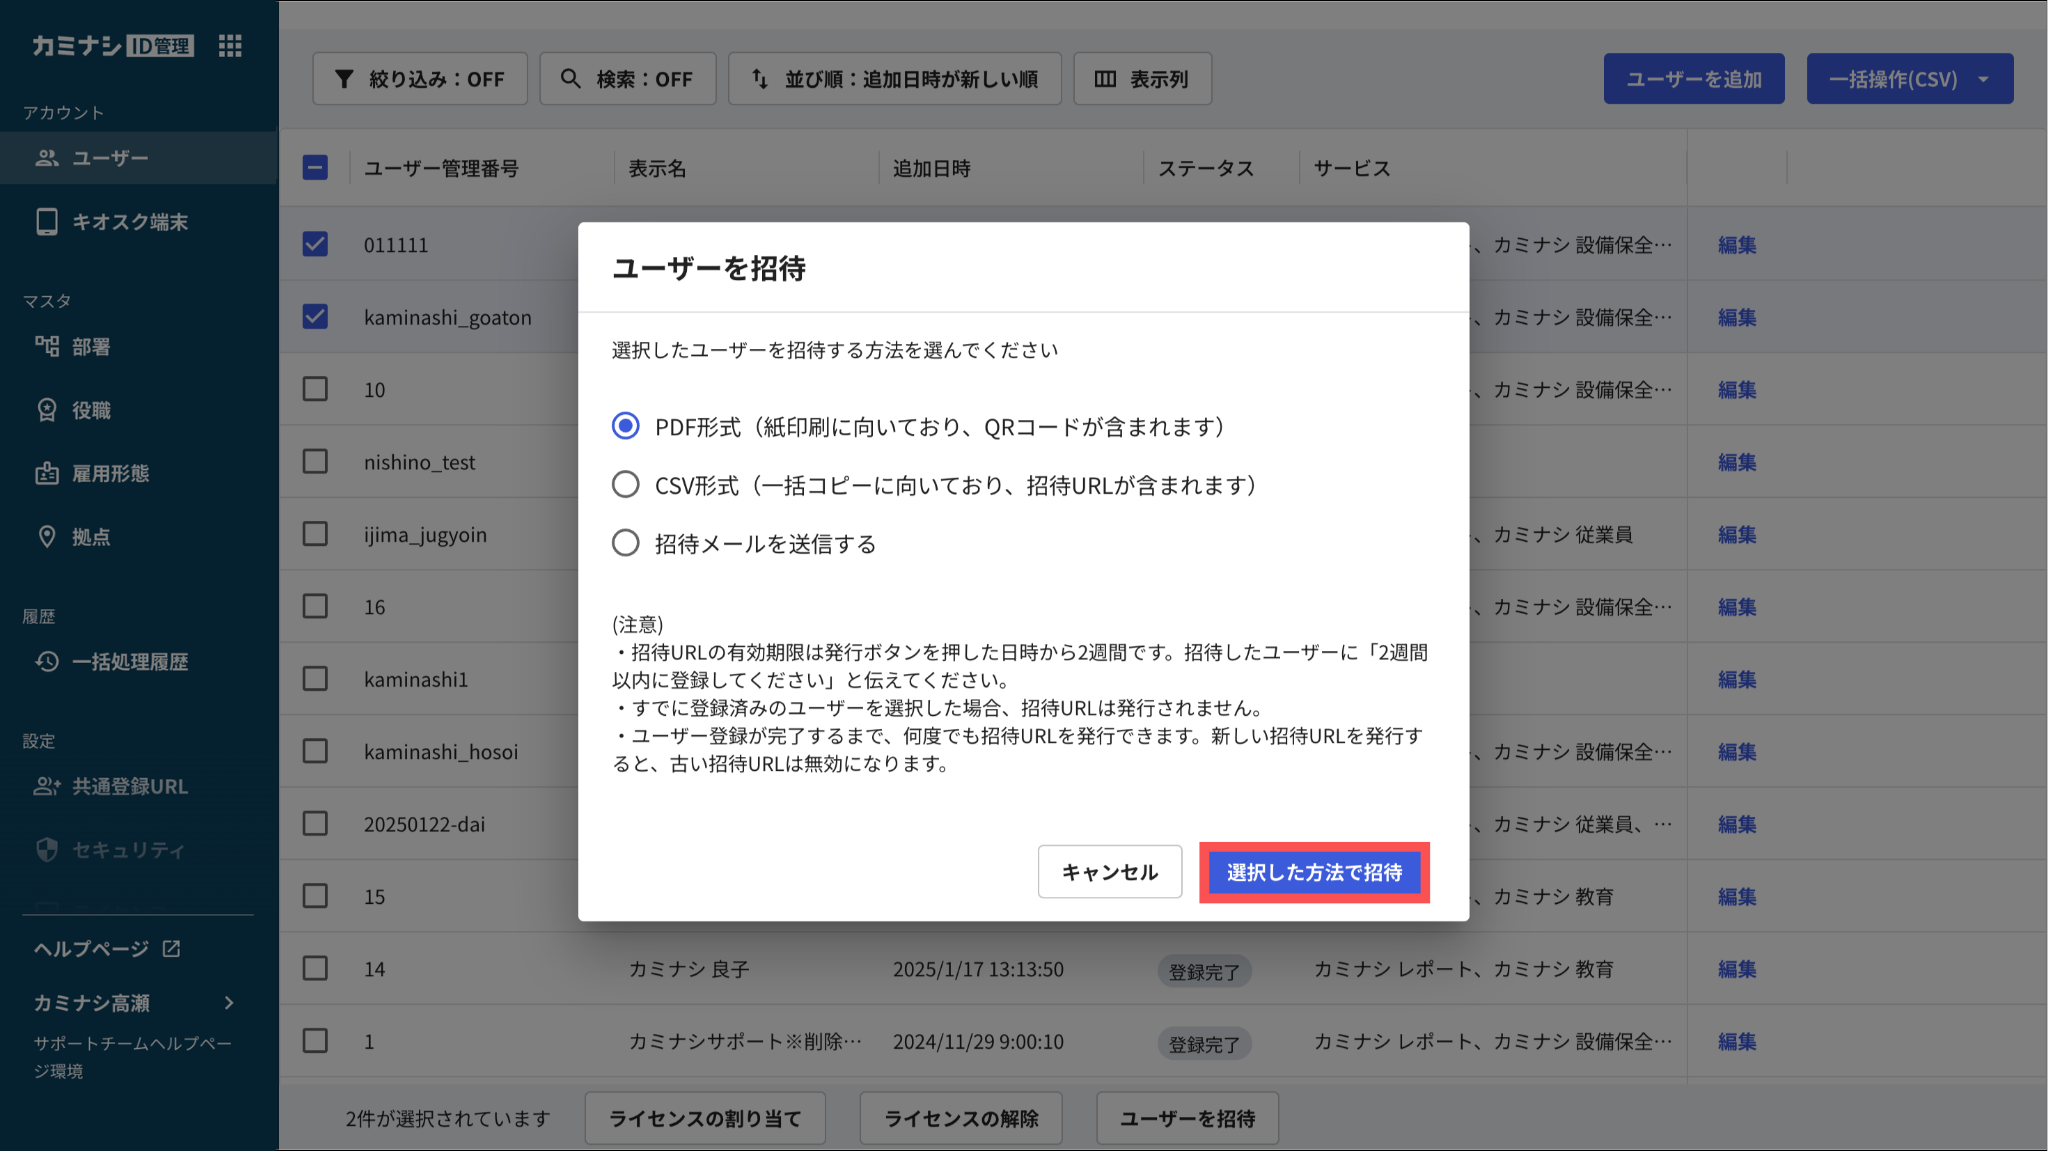Viewport: 2048px width, 1151px height.
Task: Click the 一括処理履歴 history clock icon
Action: [x=47, y=662]
